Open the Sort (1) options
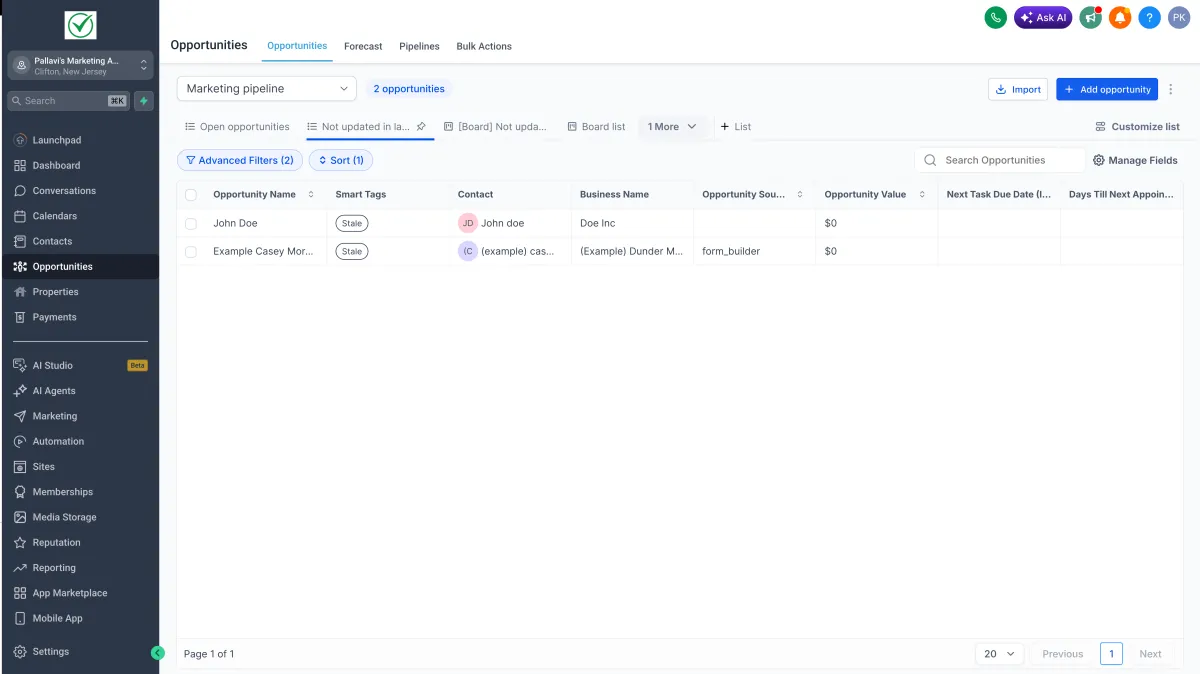1200x674 pixels. tap(341, 160)
